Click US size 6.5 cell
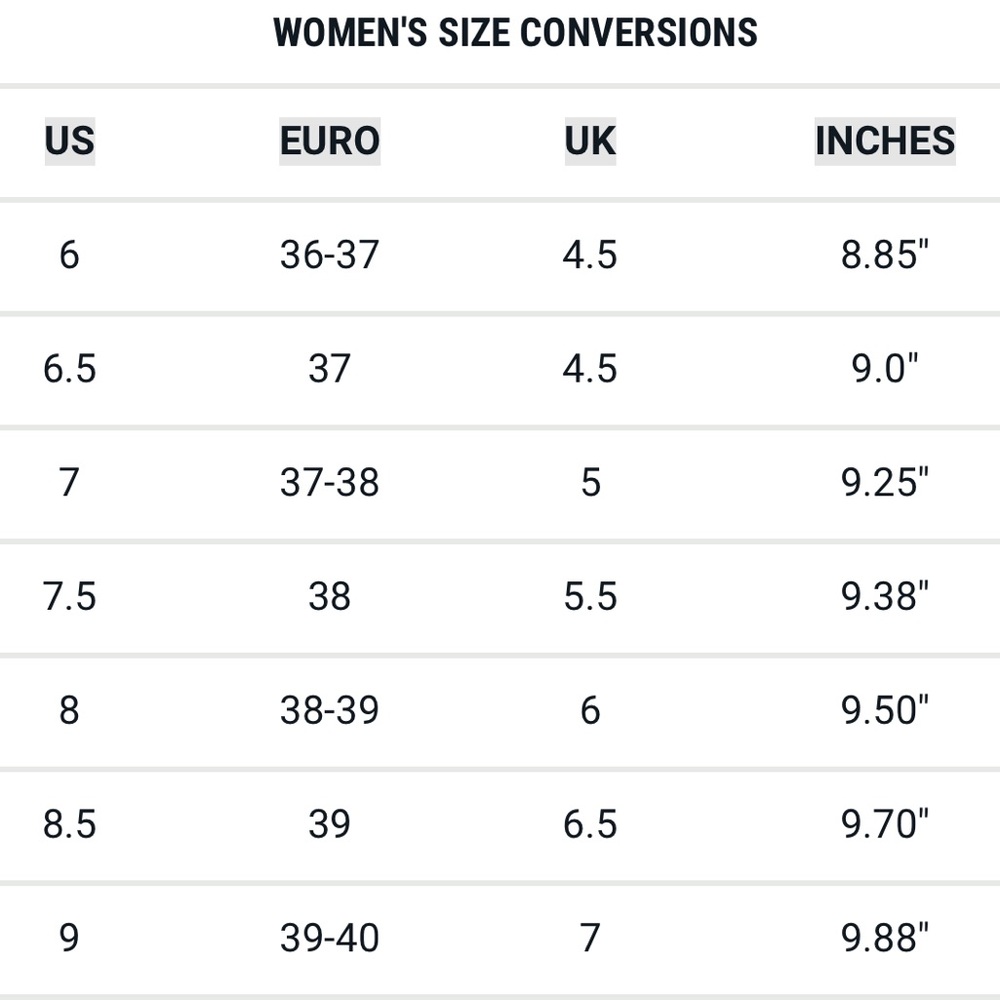This screenshot has height=1000, width=1000. point(70,369)
